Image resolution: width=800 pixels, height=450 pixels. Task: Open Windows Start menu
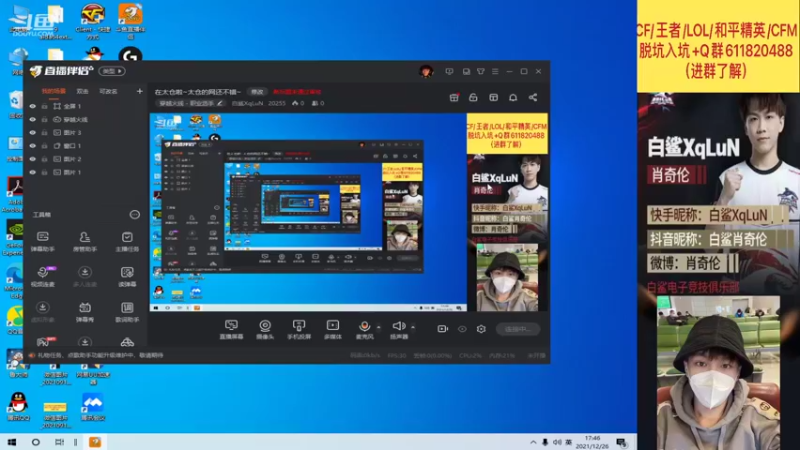point(12,442)
